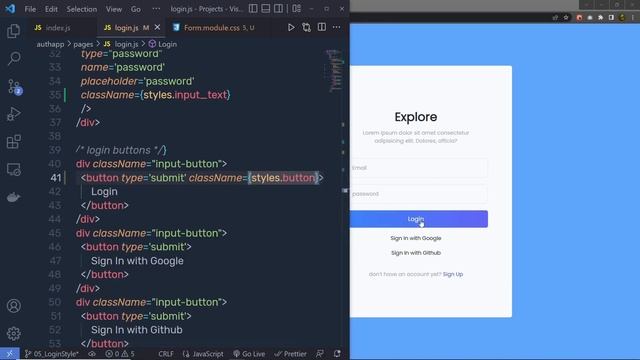Viewport: 640px width, 360px height.
Task: Click the styles.button text on line 41
Action: pyautogui.click(x=283, y=178)
